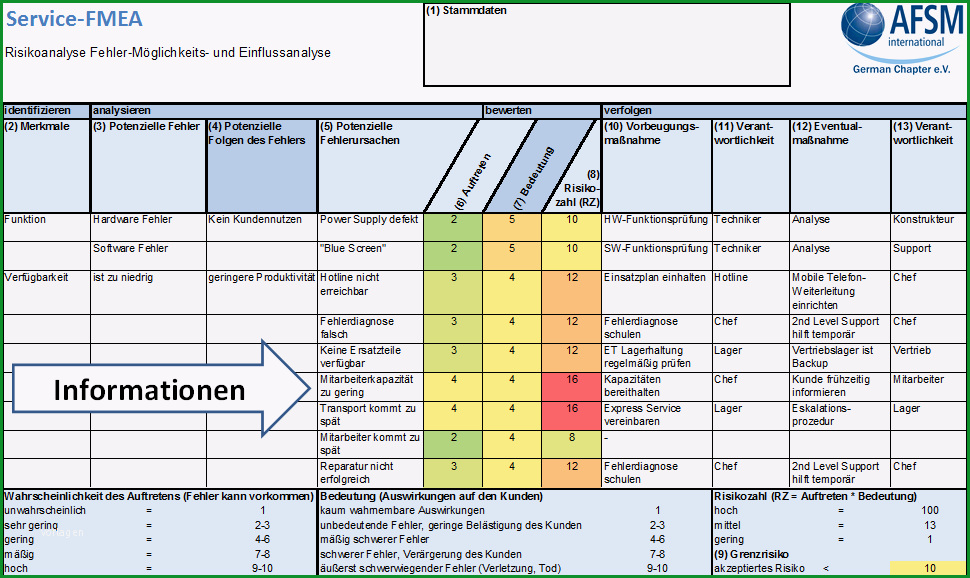Viewport: 970px width, 578px height.
Task: Select the Mitarbeiterkapazität zu gering cell
Action: [x=371, y=387]
